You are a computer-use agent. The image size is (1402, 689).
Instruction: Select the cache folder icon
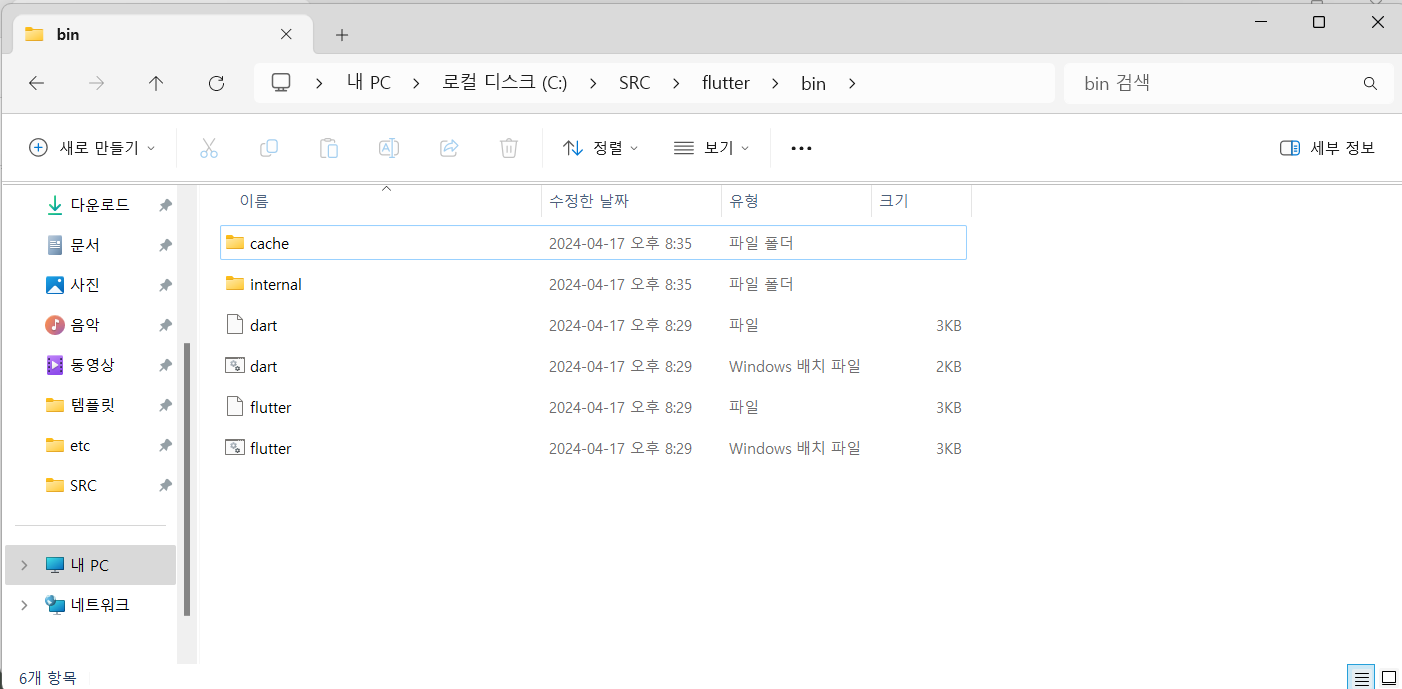point(235,243)
